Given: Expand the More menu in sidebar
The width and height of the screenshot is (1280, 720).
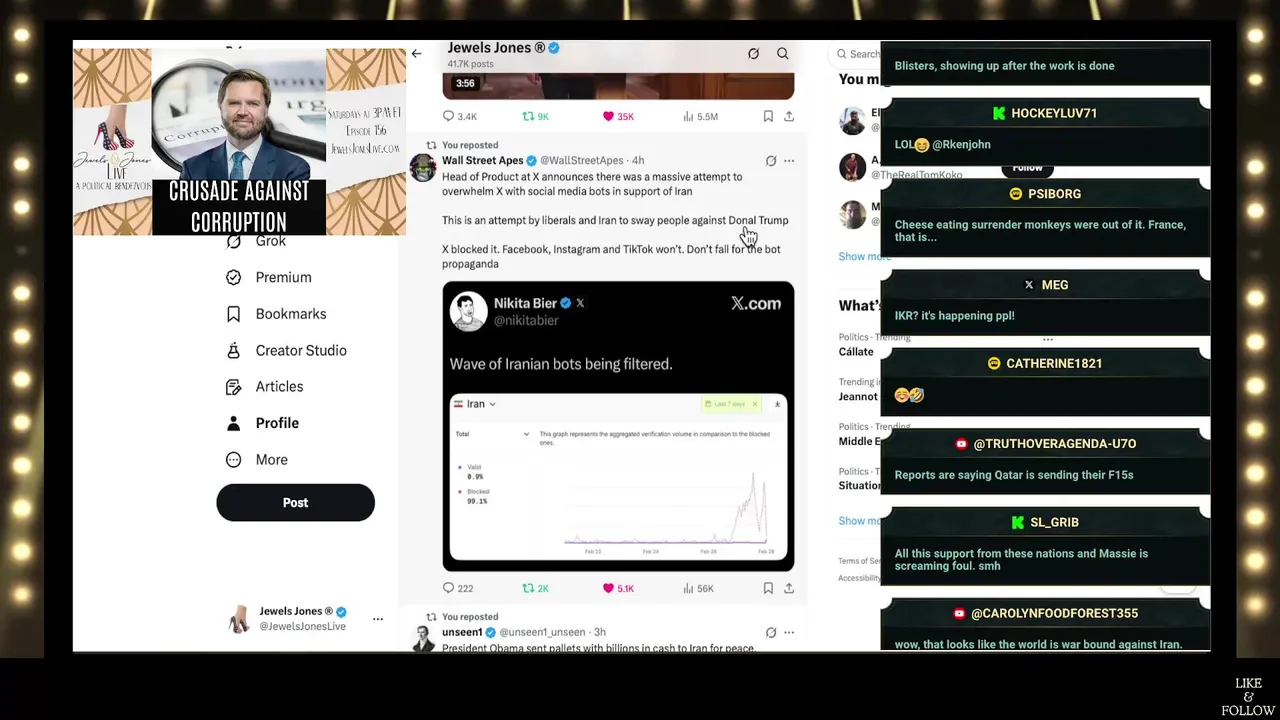Looking at the screenshot, I should [x=256, y=460].
